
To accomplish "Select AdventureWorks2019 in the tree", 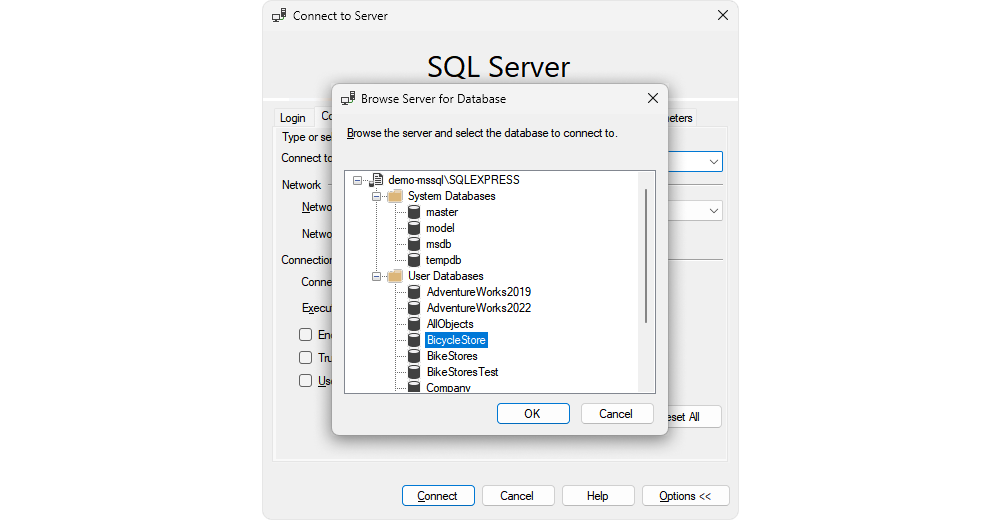I will click(x=478, y=292).
